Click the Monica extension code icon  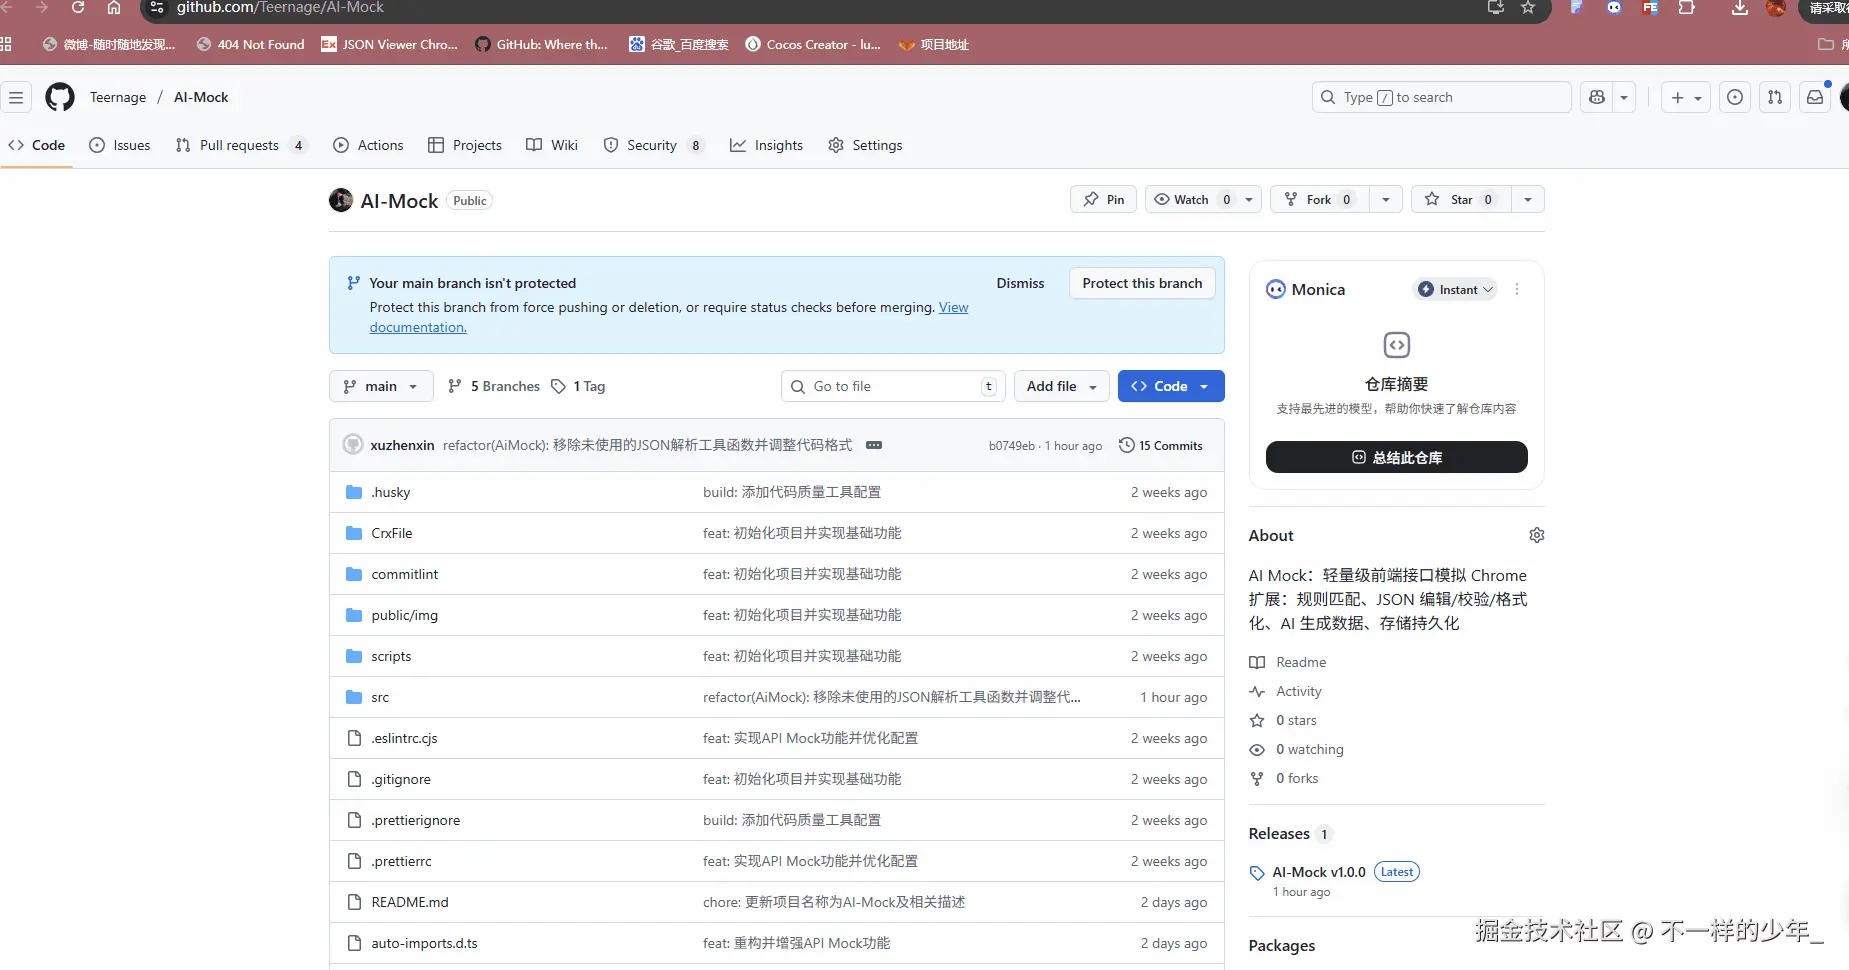pyautogui.click(x=1396, y=344)
